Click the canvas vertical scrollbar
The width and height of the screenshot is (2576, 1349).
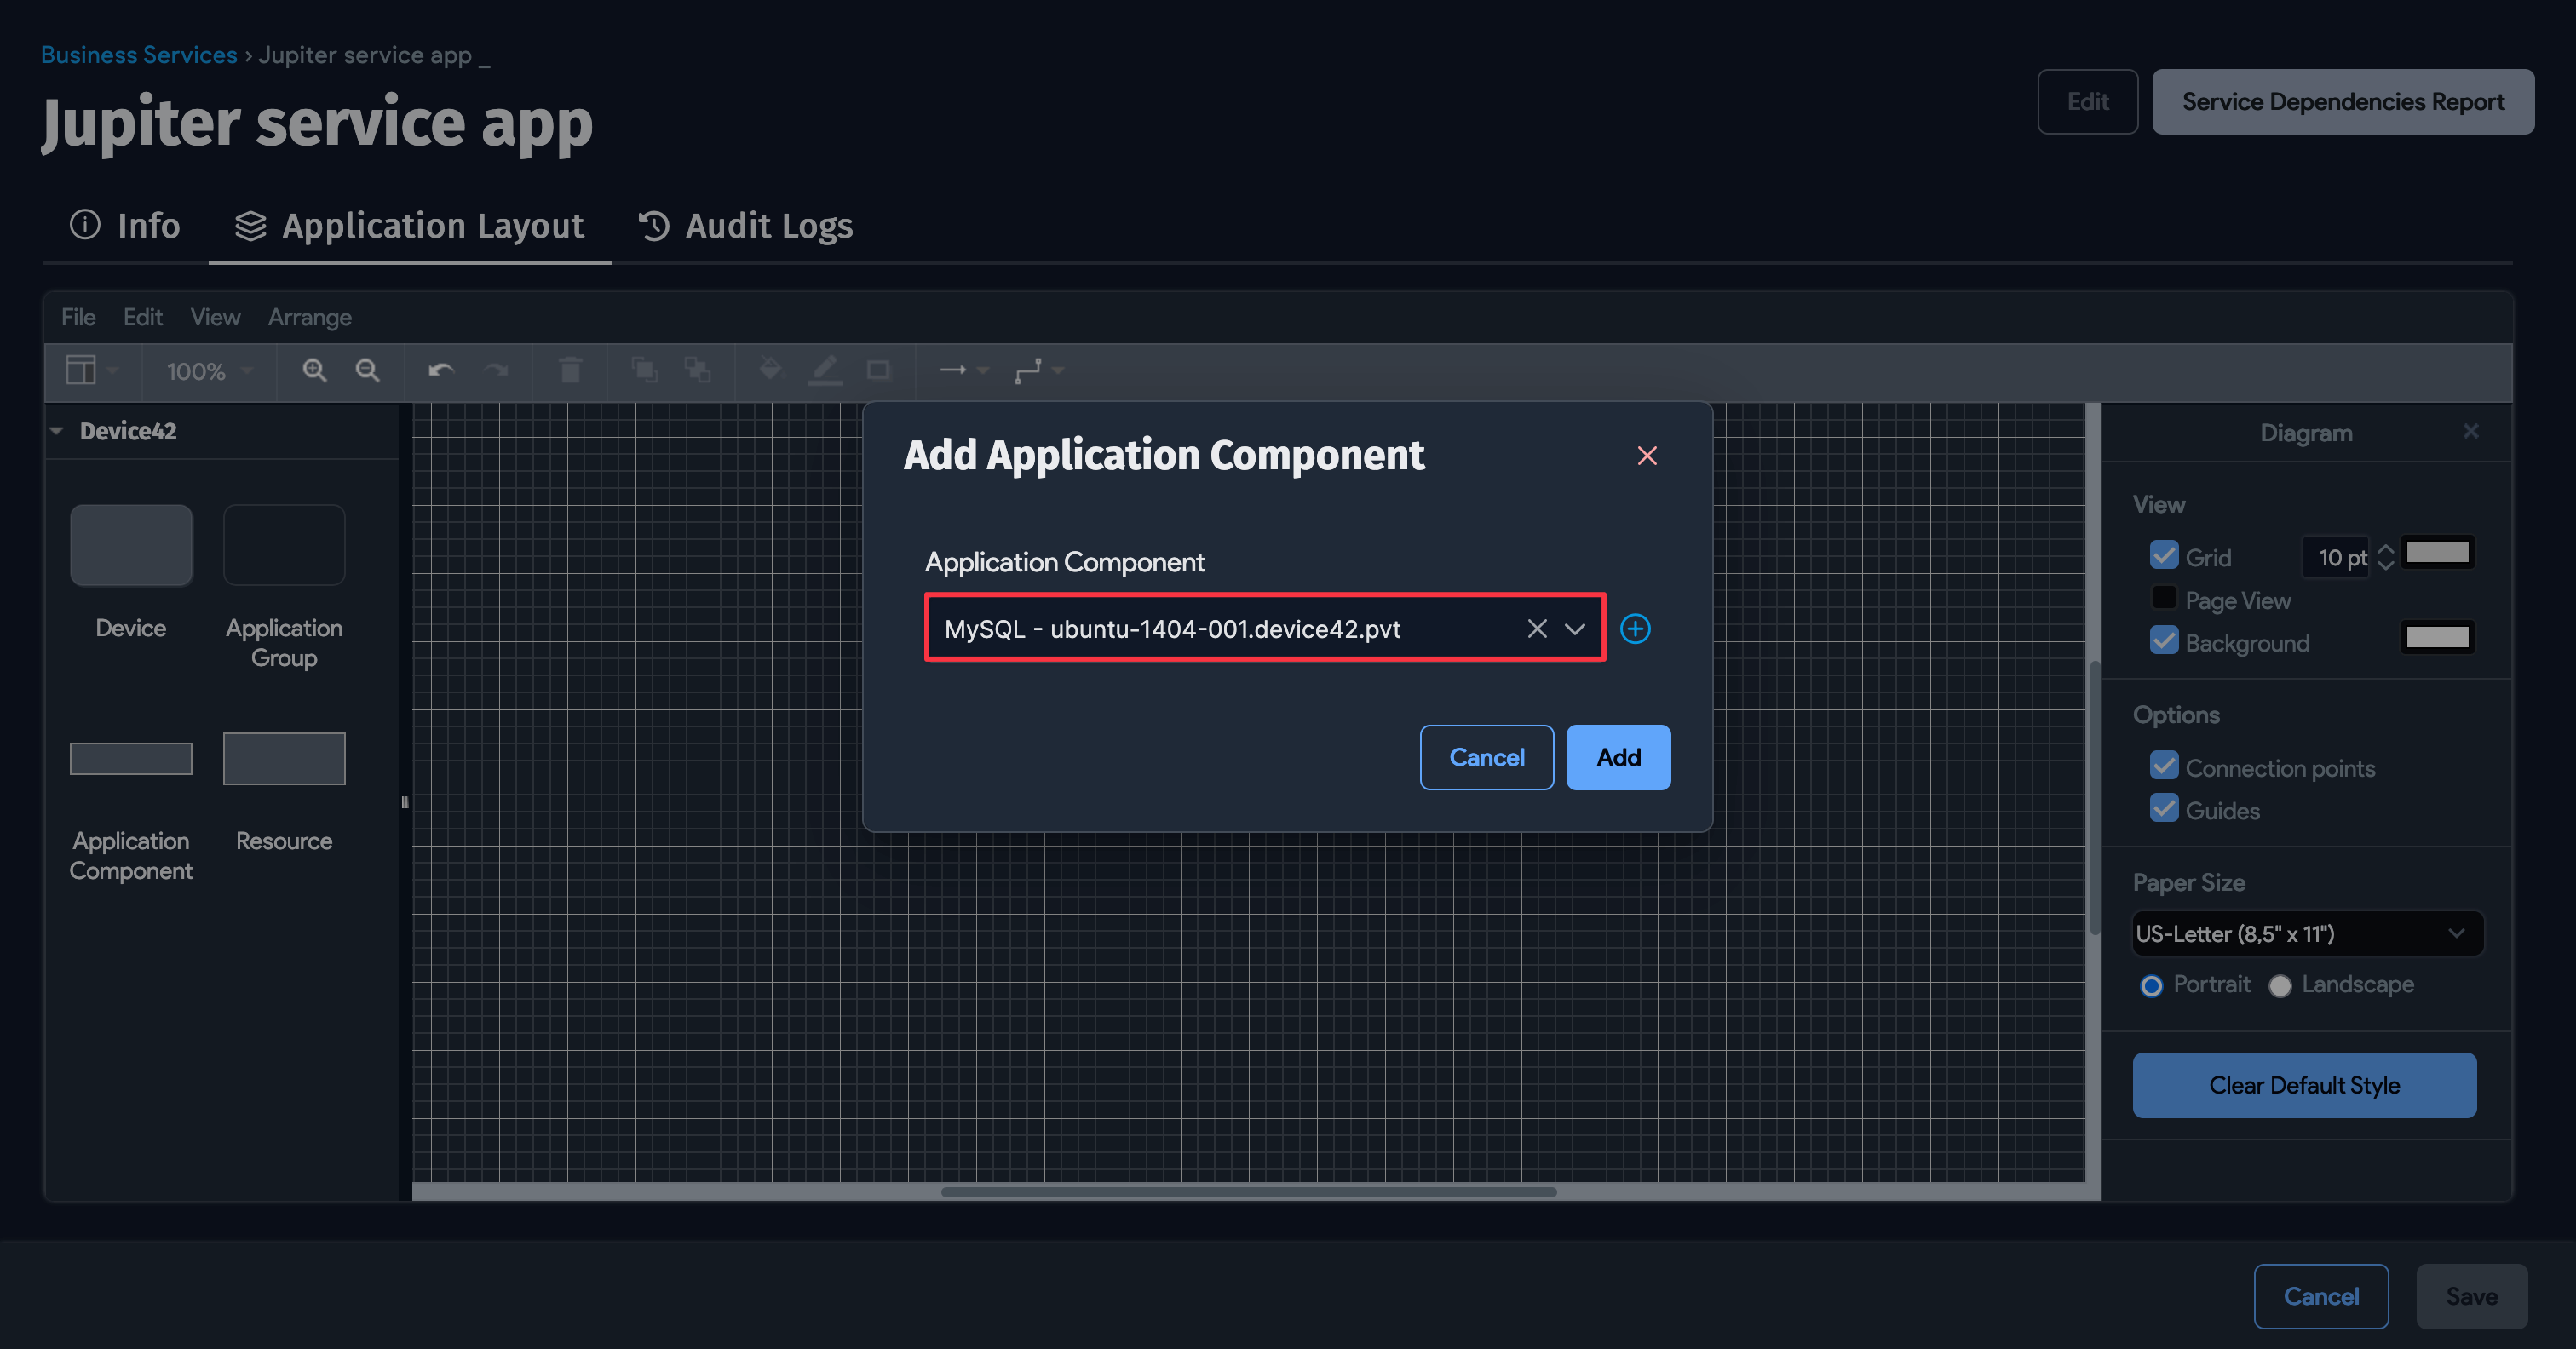click(2093, 798)
